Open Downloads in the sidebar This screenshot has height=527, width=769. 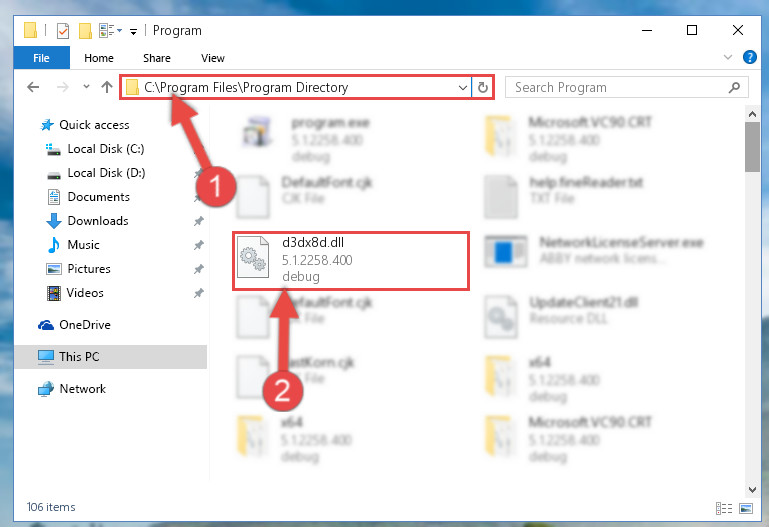(x=87, y=221)
